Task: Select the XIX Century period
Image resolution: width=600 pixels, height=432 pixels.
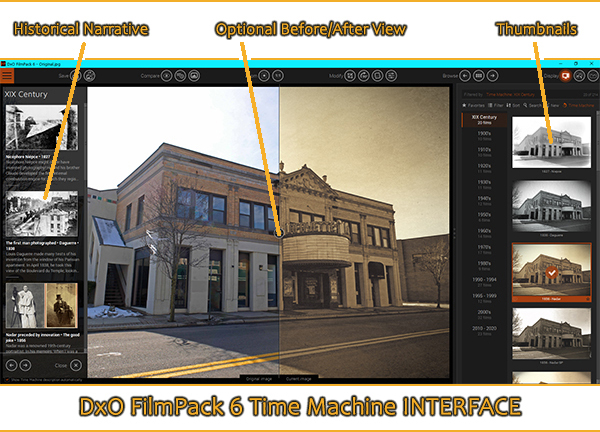Action: click(x=484, y=120)
